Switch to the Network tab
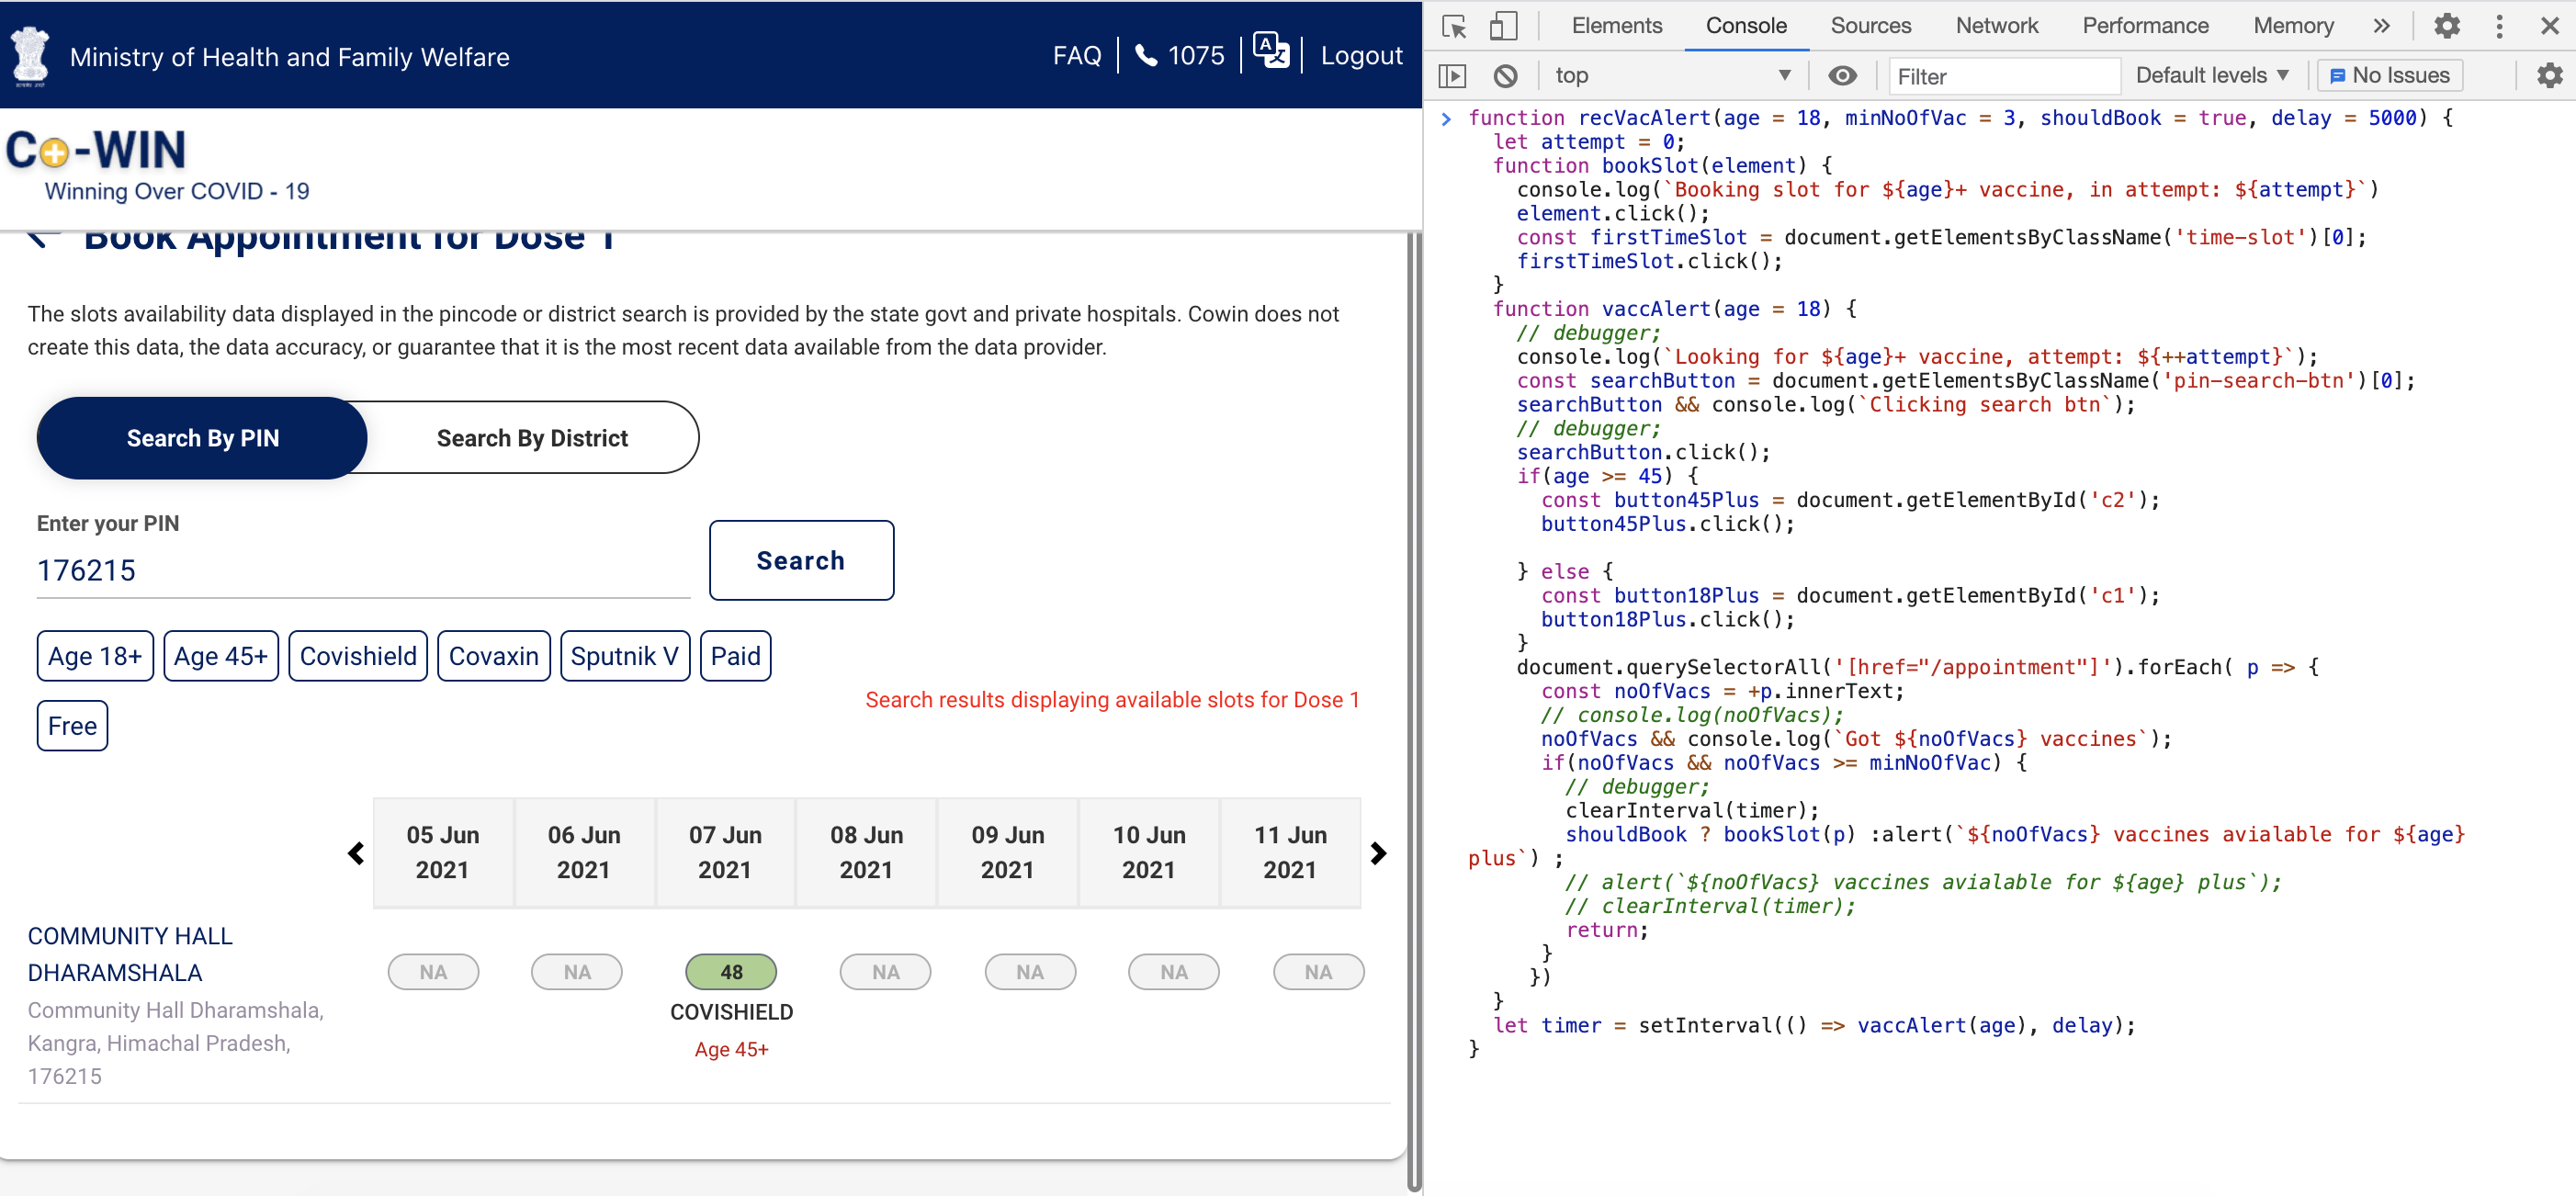 point(1996,26)
